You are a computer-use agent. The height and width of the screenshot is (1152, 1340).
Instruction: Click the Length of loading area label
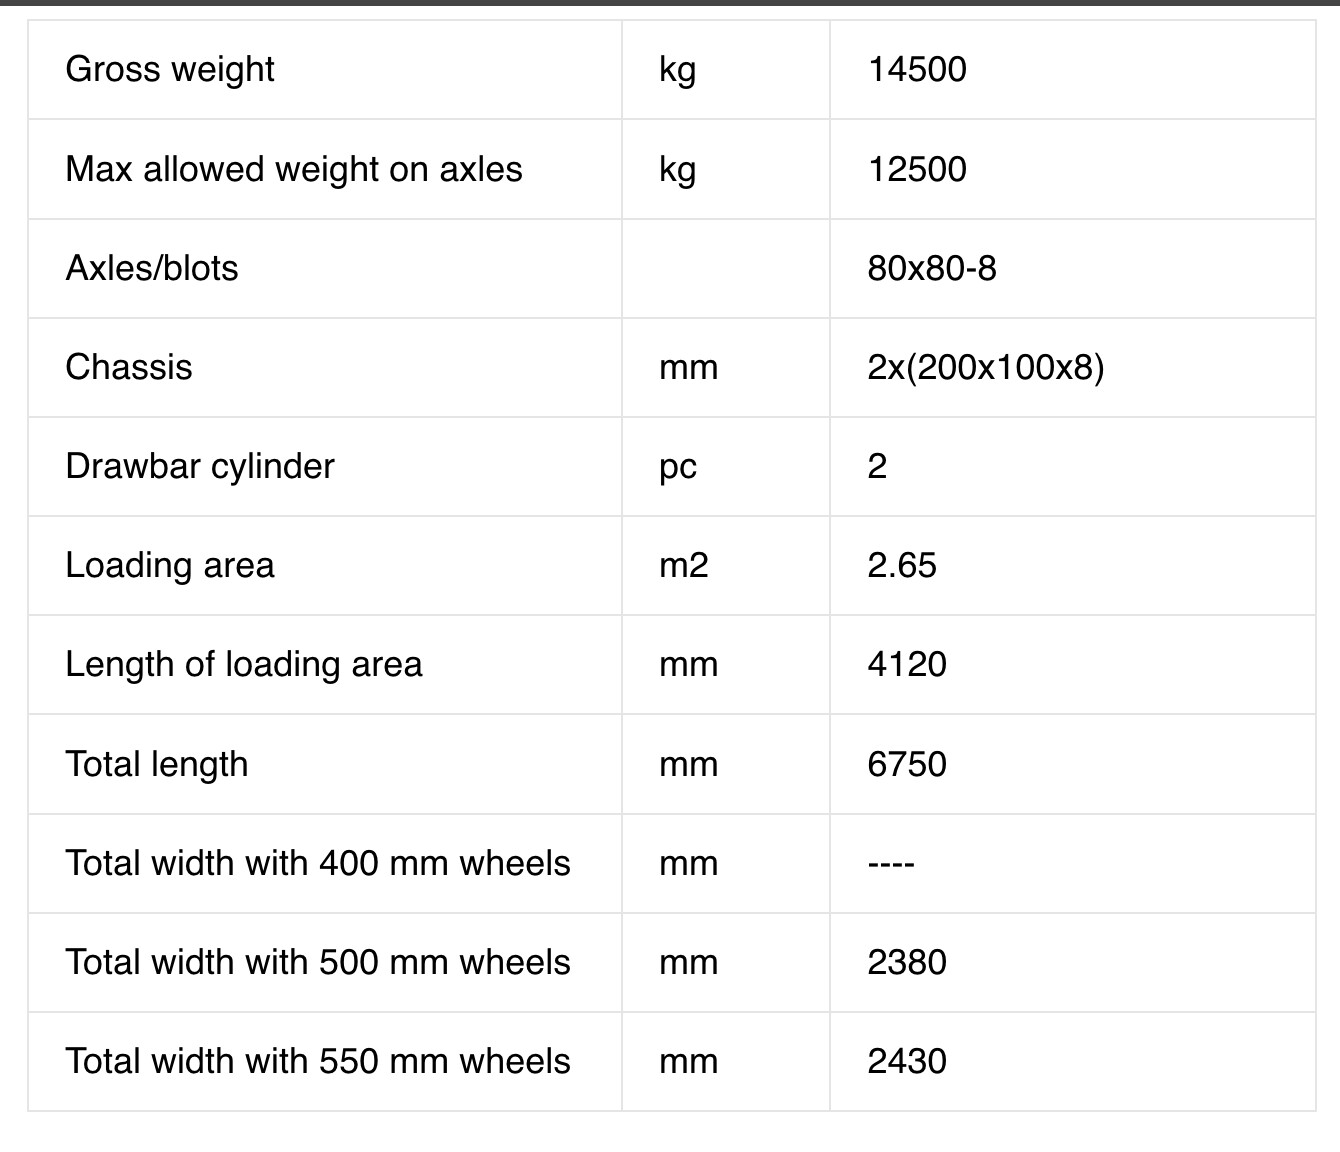coord(244,665)
